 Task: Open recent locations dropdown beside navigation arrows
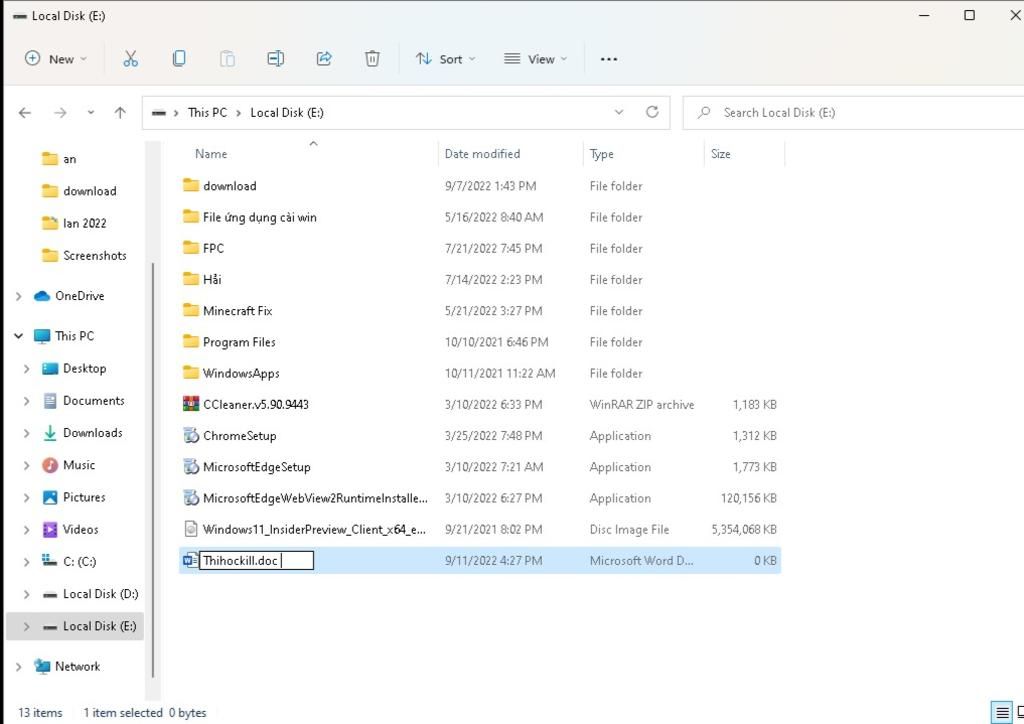(x=91, y=113)
